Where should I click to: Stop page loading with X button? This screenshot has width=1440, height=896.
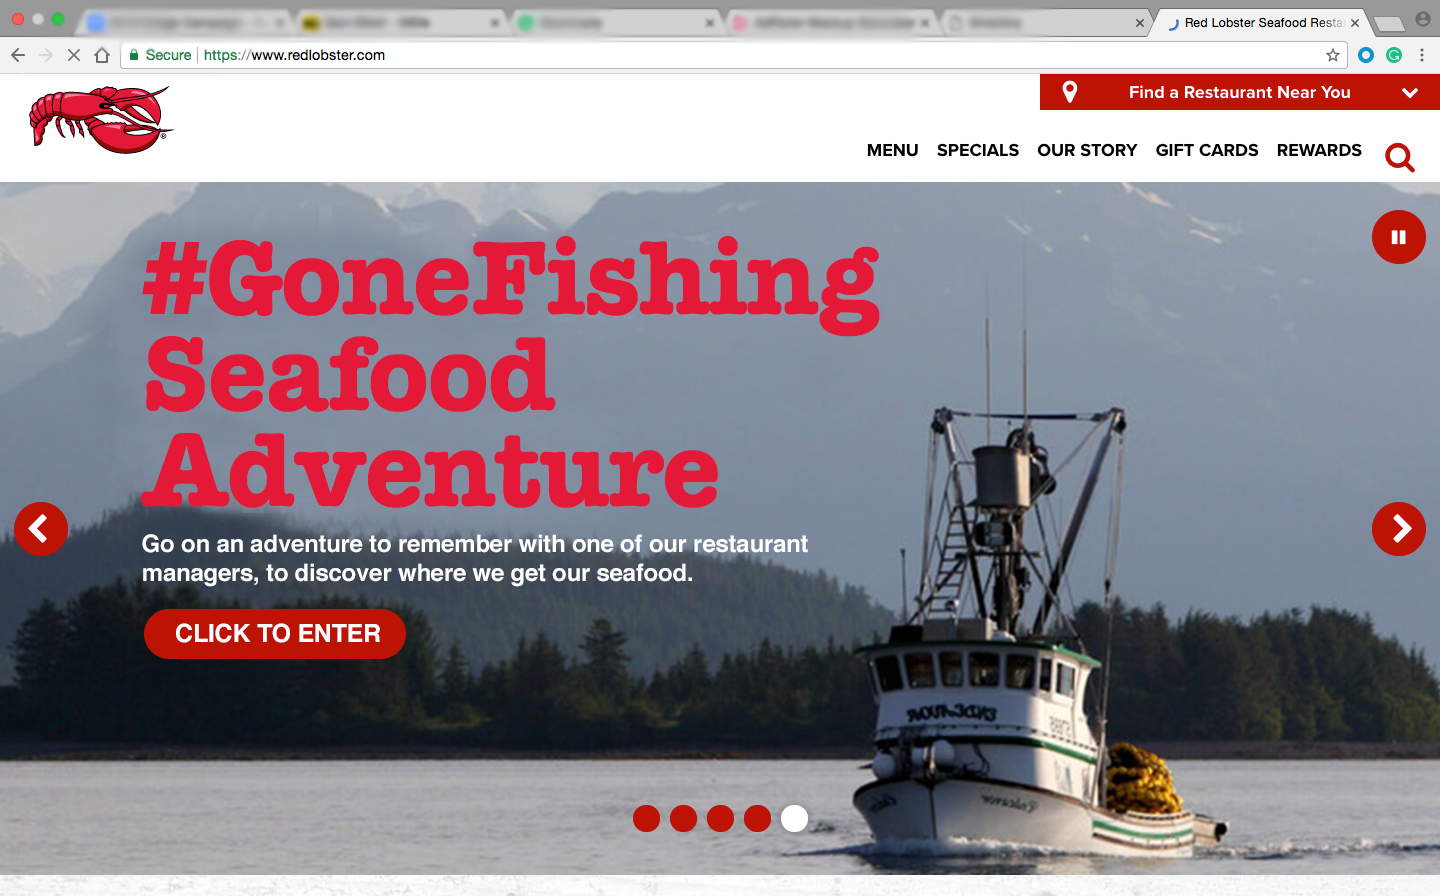pyautogui.click(x=73, y=55)
